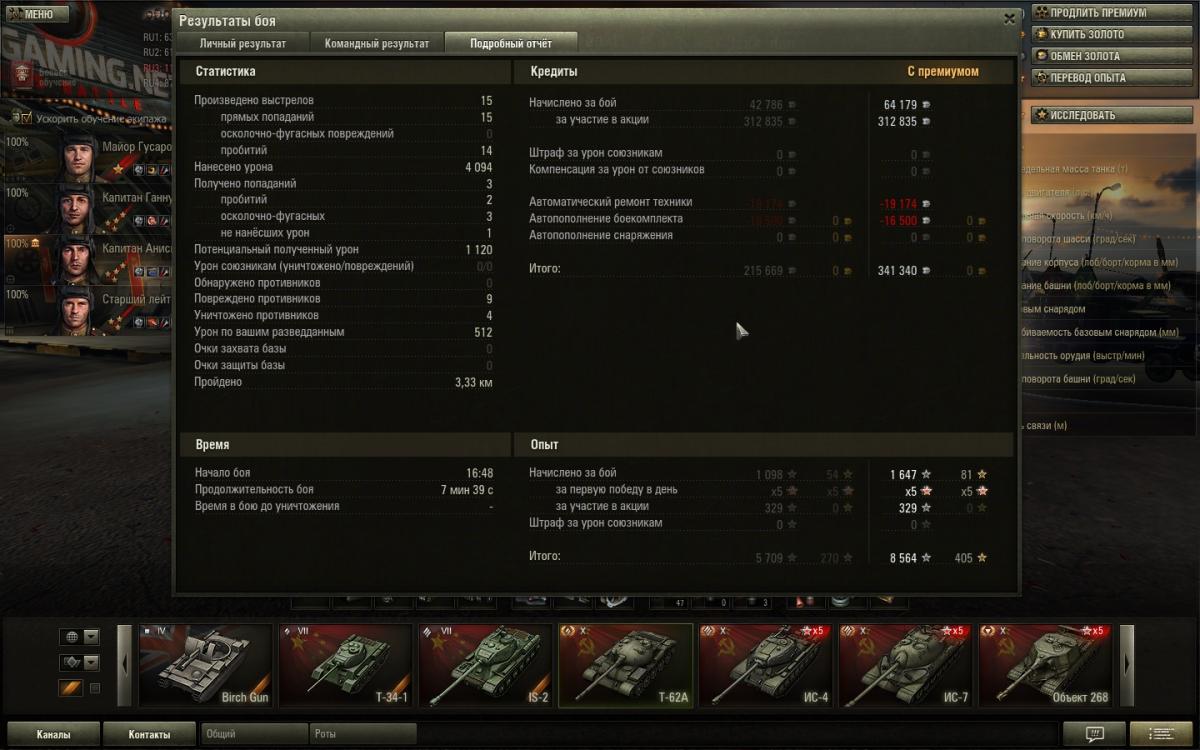Select crew member Капитан Анис portrait

[76, 260]
